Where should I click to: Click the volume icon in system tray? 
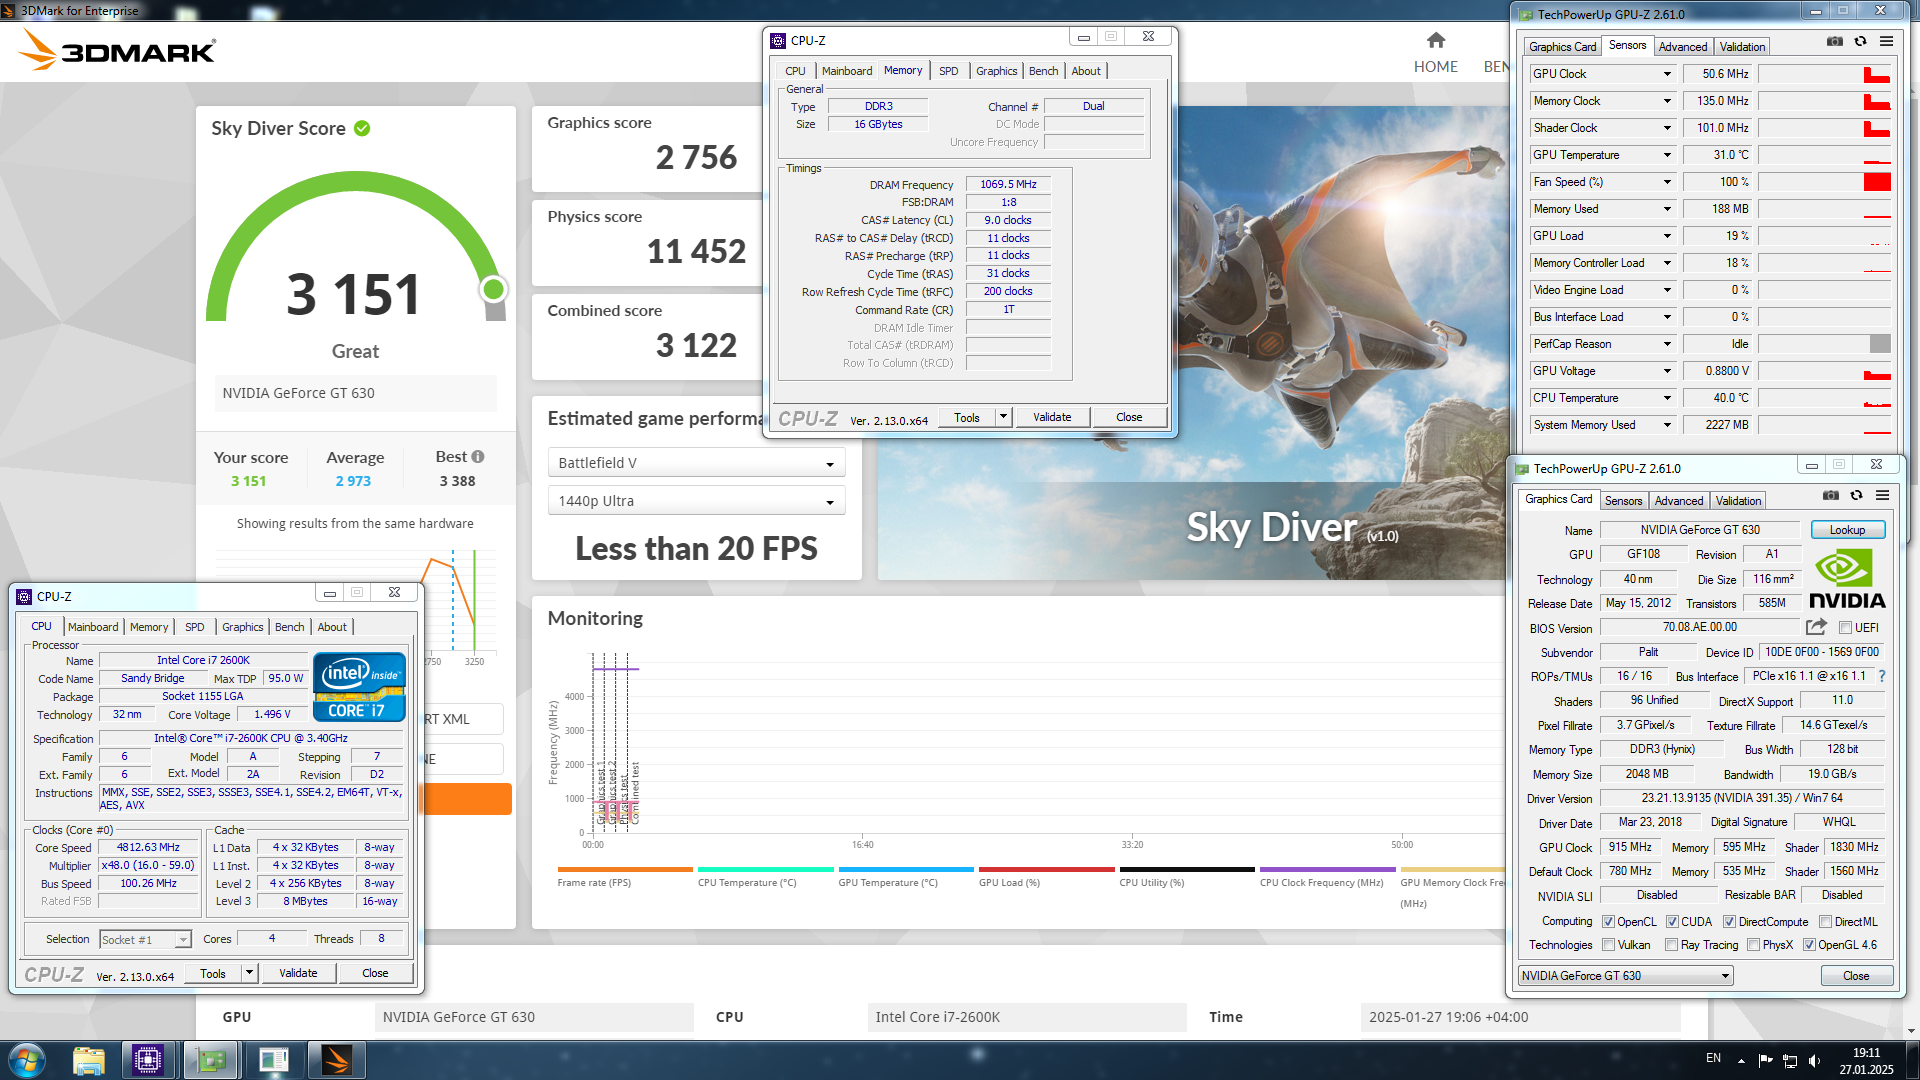[1815, 1060]
